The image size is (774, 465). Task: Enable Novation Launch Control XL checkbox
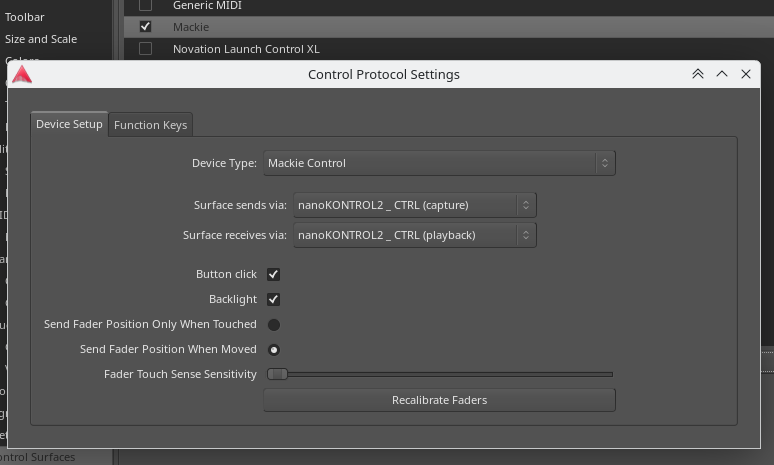(146, 49)
